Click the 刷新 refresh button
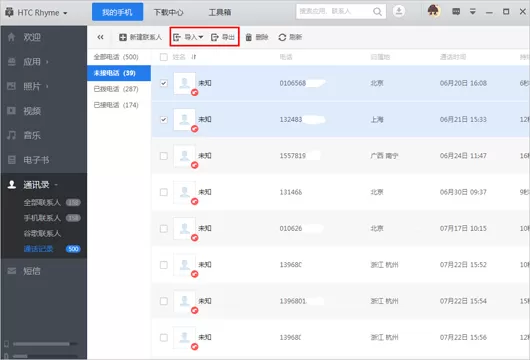This screenshot has height=360, width=530. (x=290, y=37)
